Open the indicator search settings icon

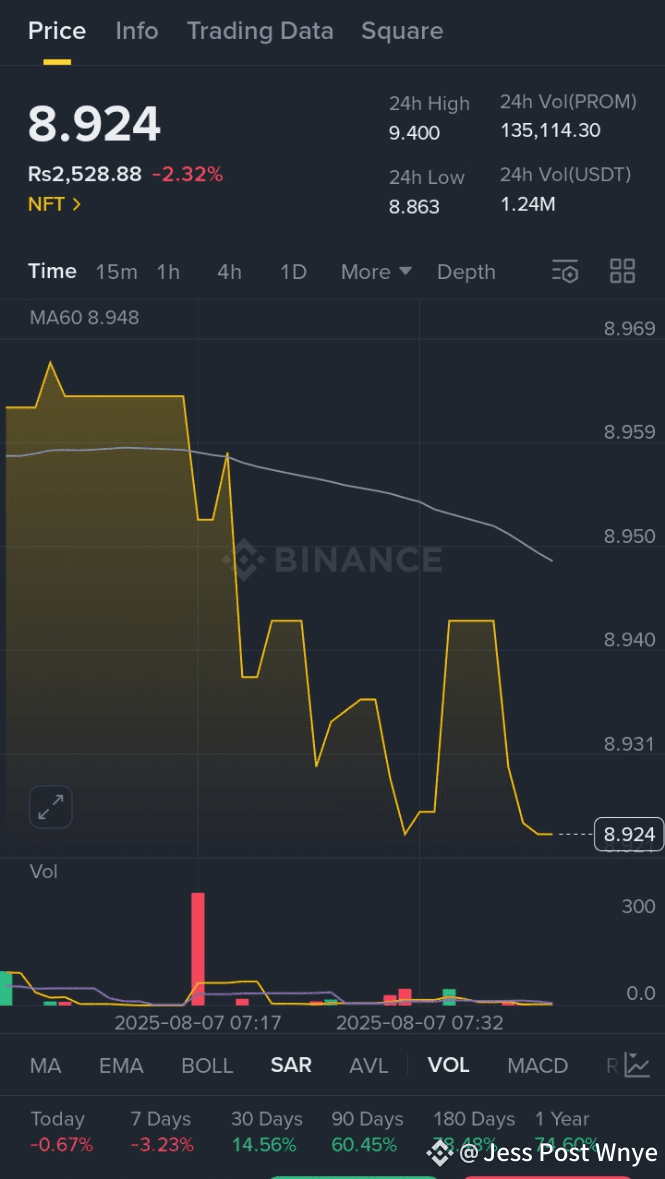click(565, 271)
